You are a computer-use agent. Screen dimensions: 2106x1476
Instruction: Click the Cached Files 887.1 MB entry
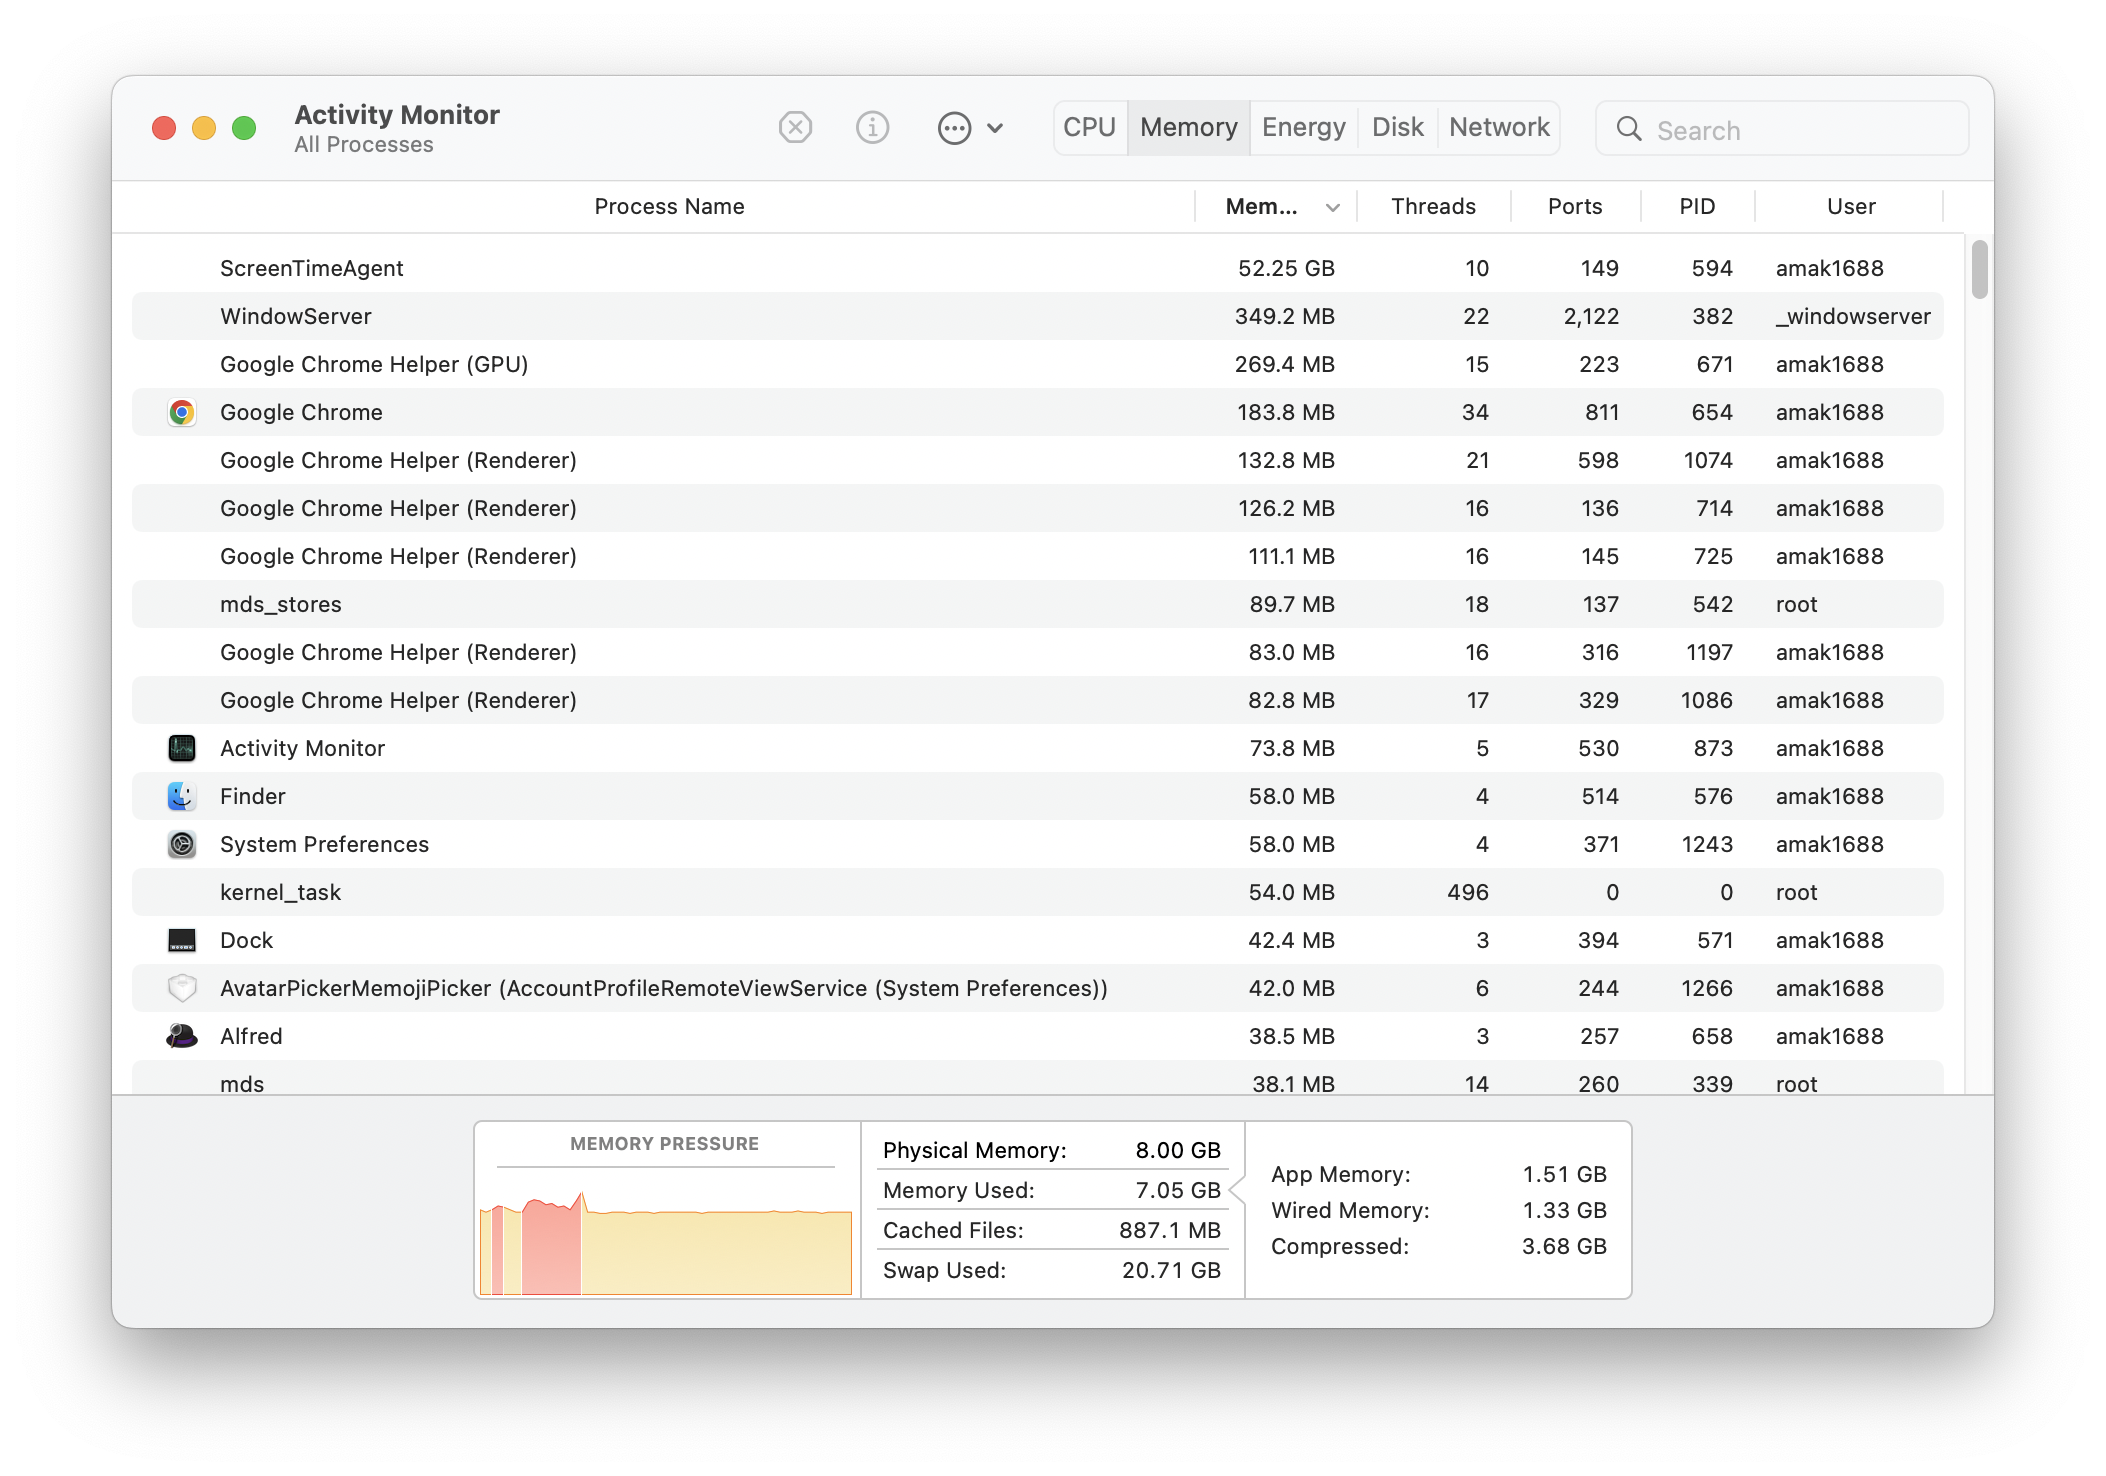coord(1052,1230)
